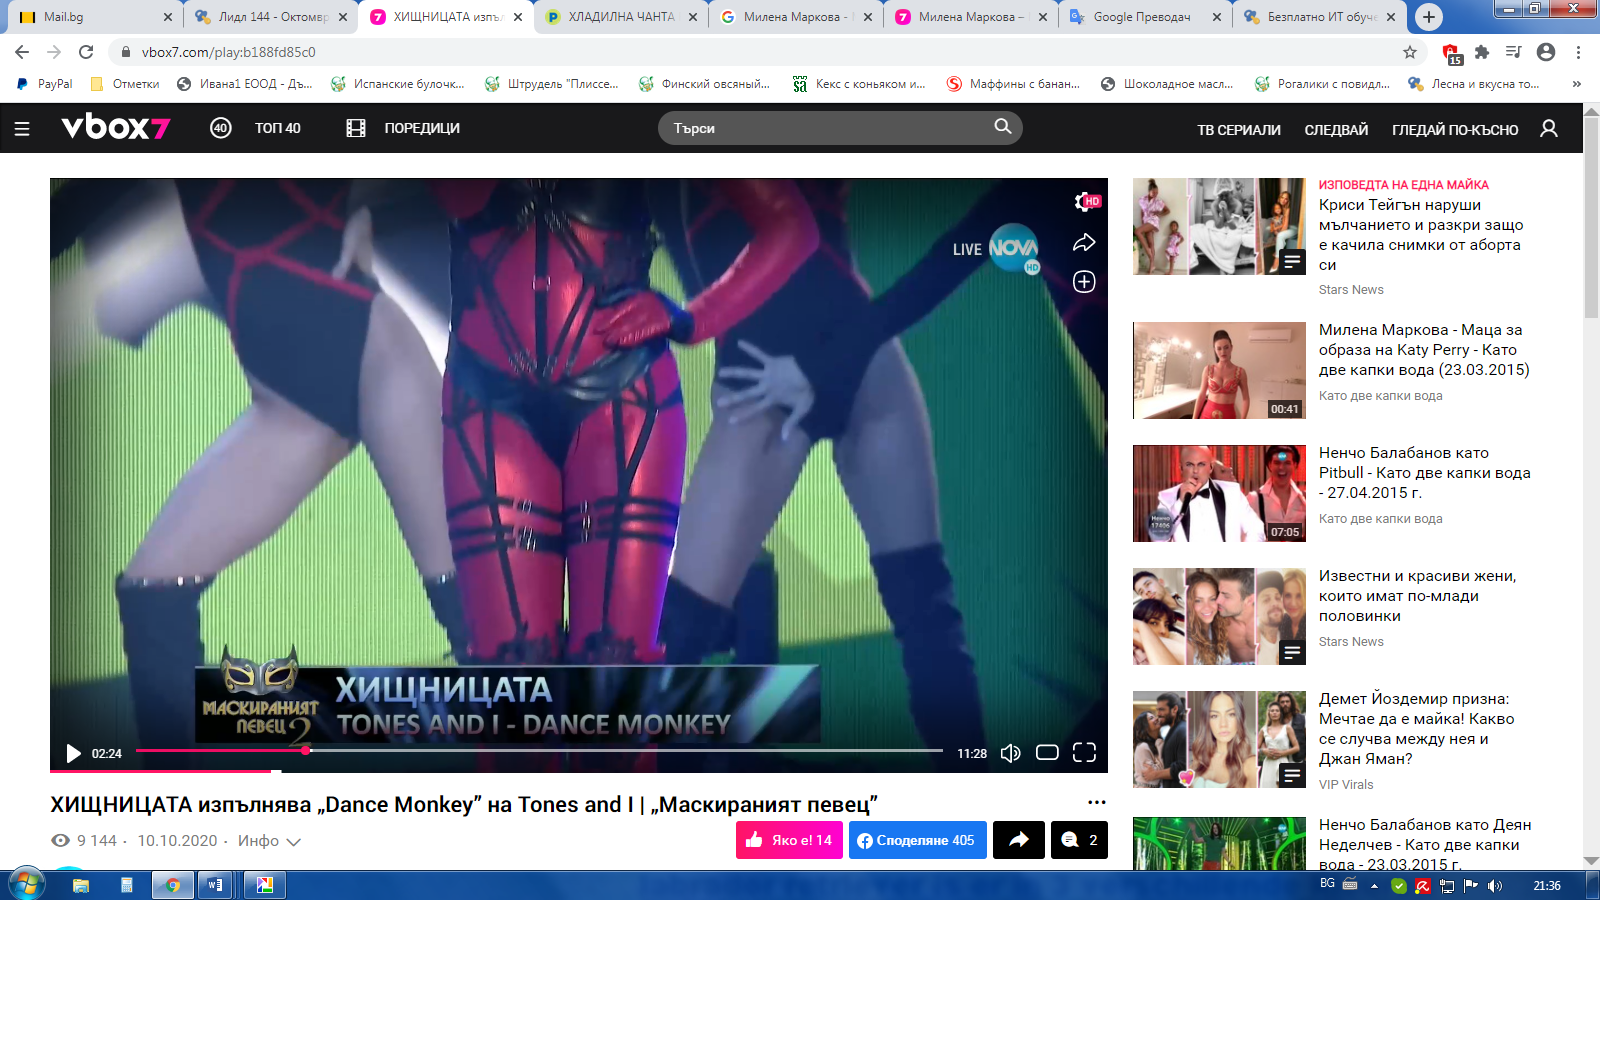
Task: Click the magnifier search icon
Action: 1002,127
